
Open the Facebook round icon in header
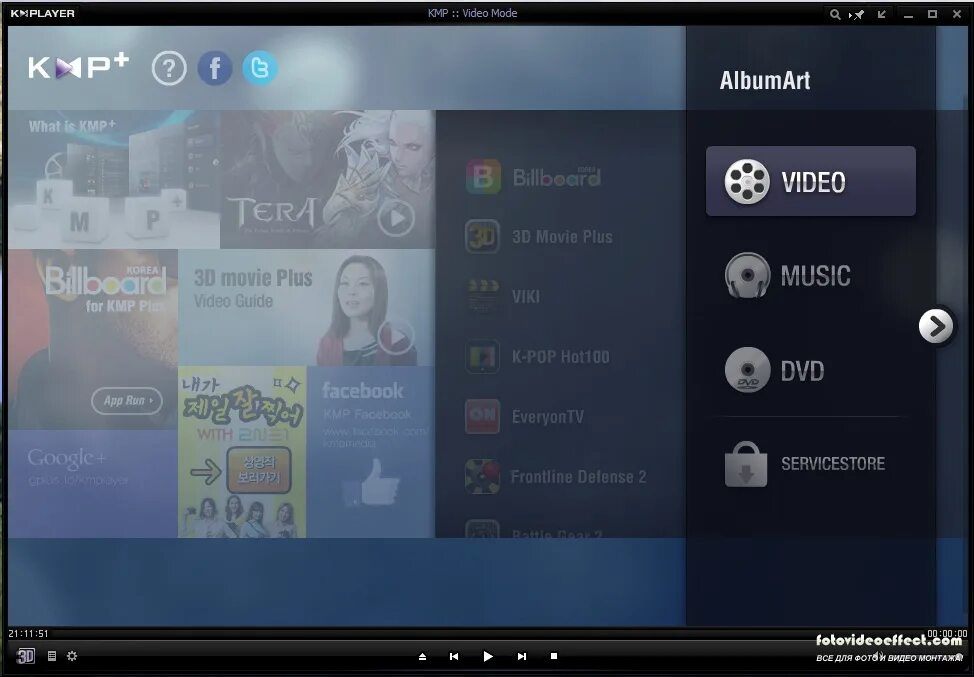pyautogui.click(x=215, y=68)
